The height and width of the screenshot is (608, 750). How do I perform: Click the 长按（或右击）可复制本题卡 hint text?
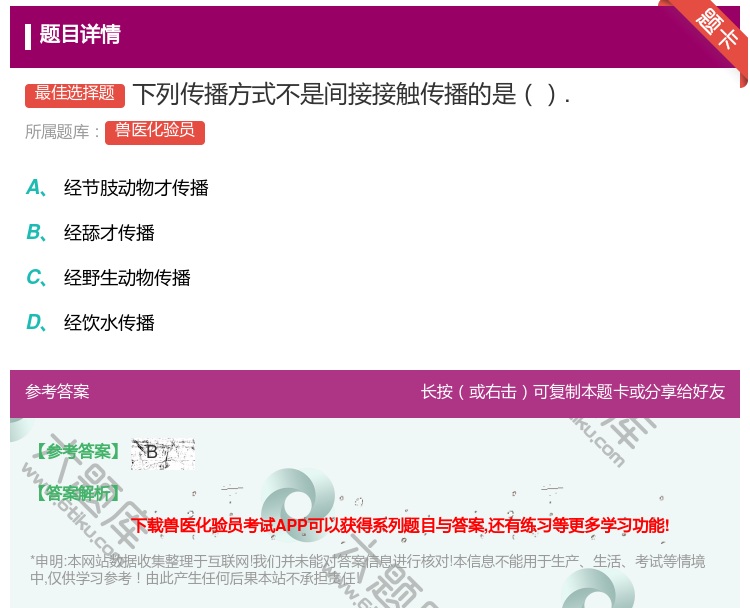pos(573,392)
